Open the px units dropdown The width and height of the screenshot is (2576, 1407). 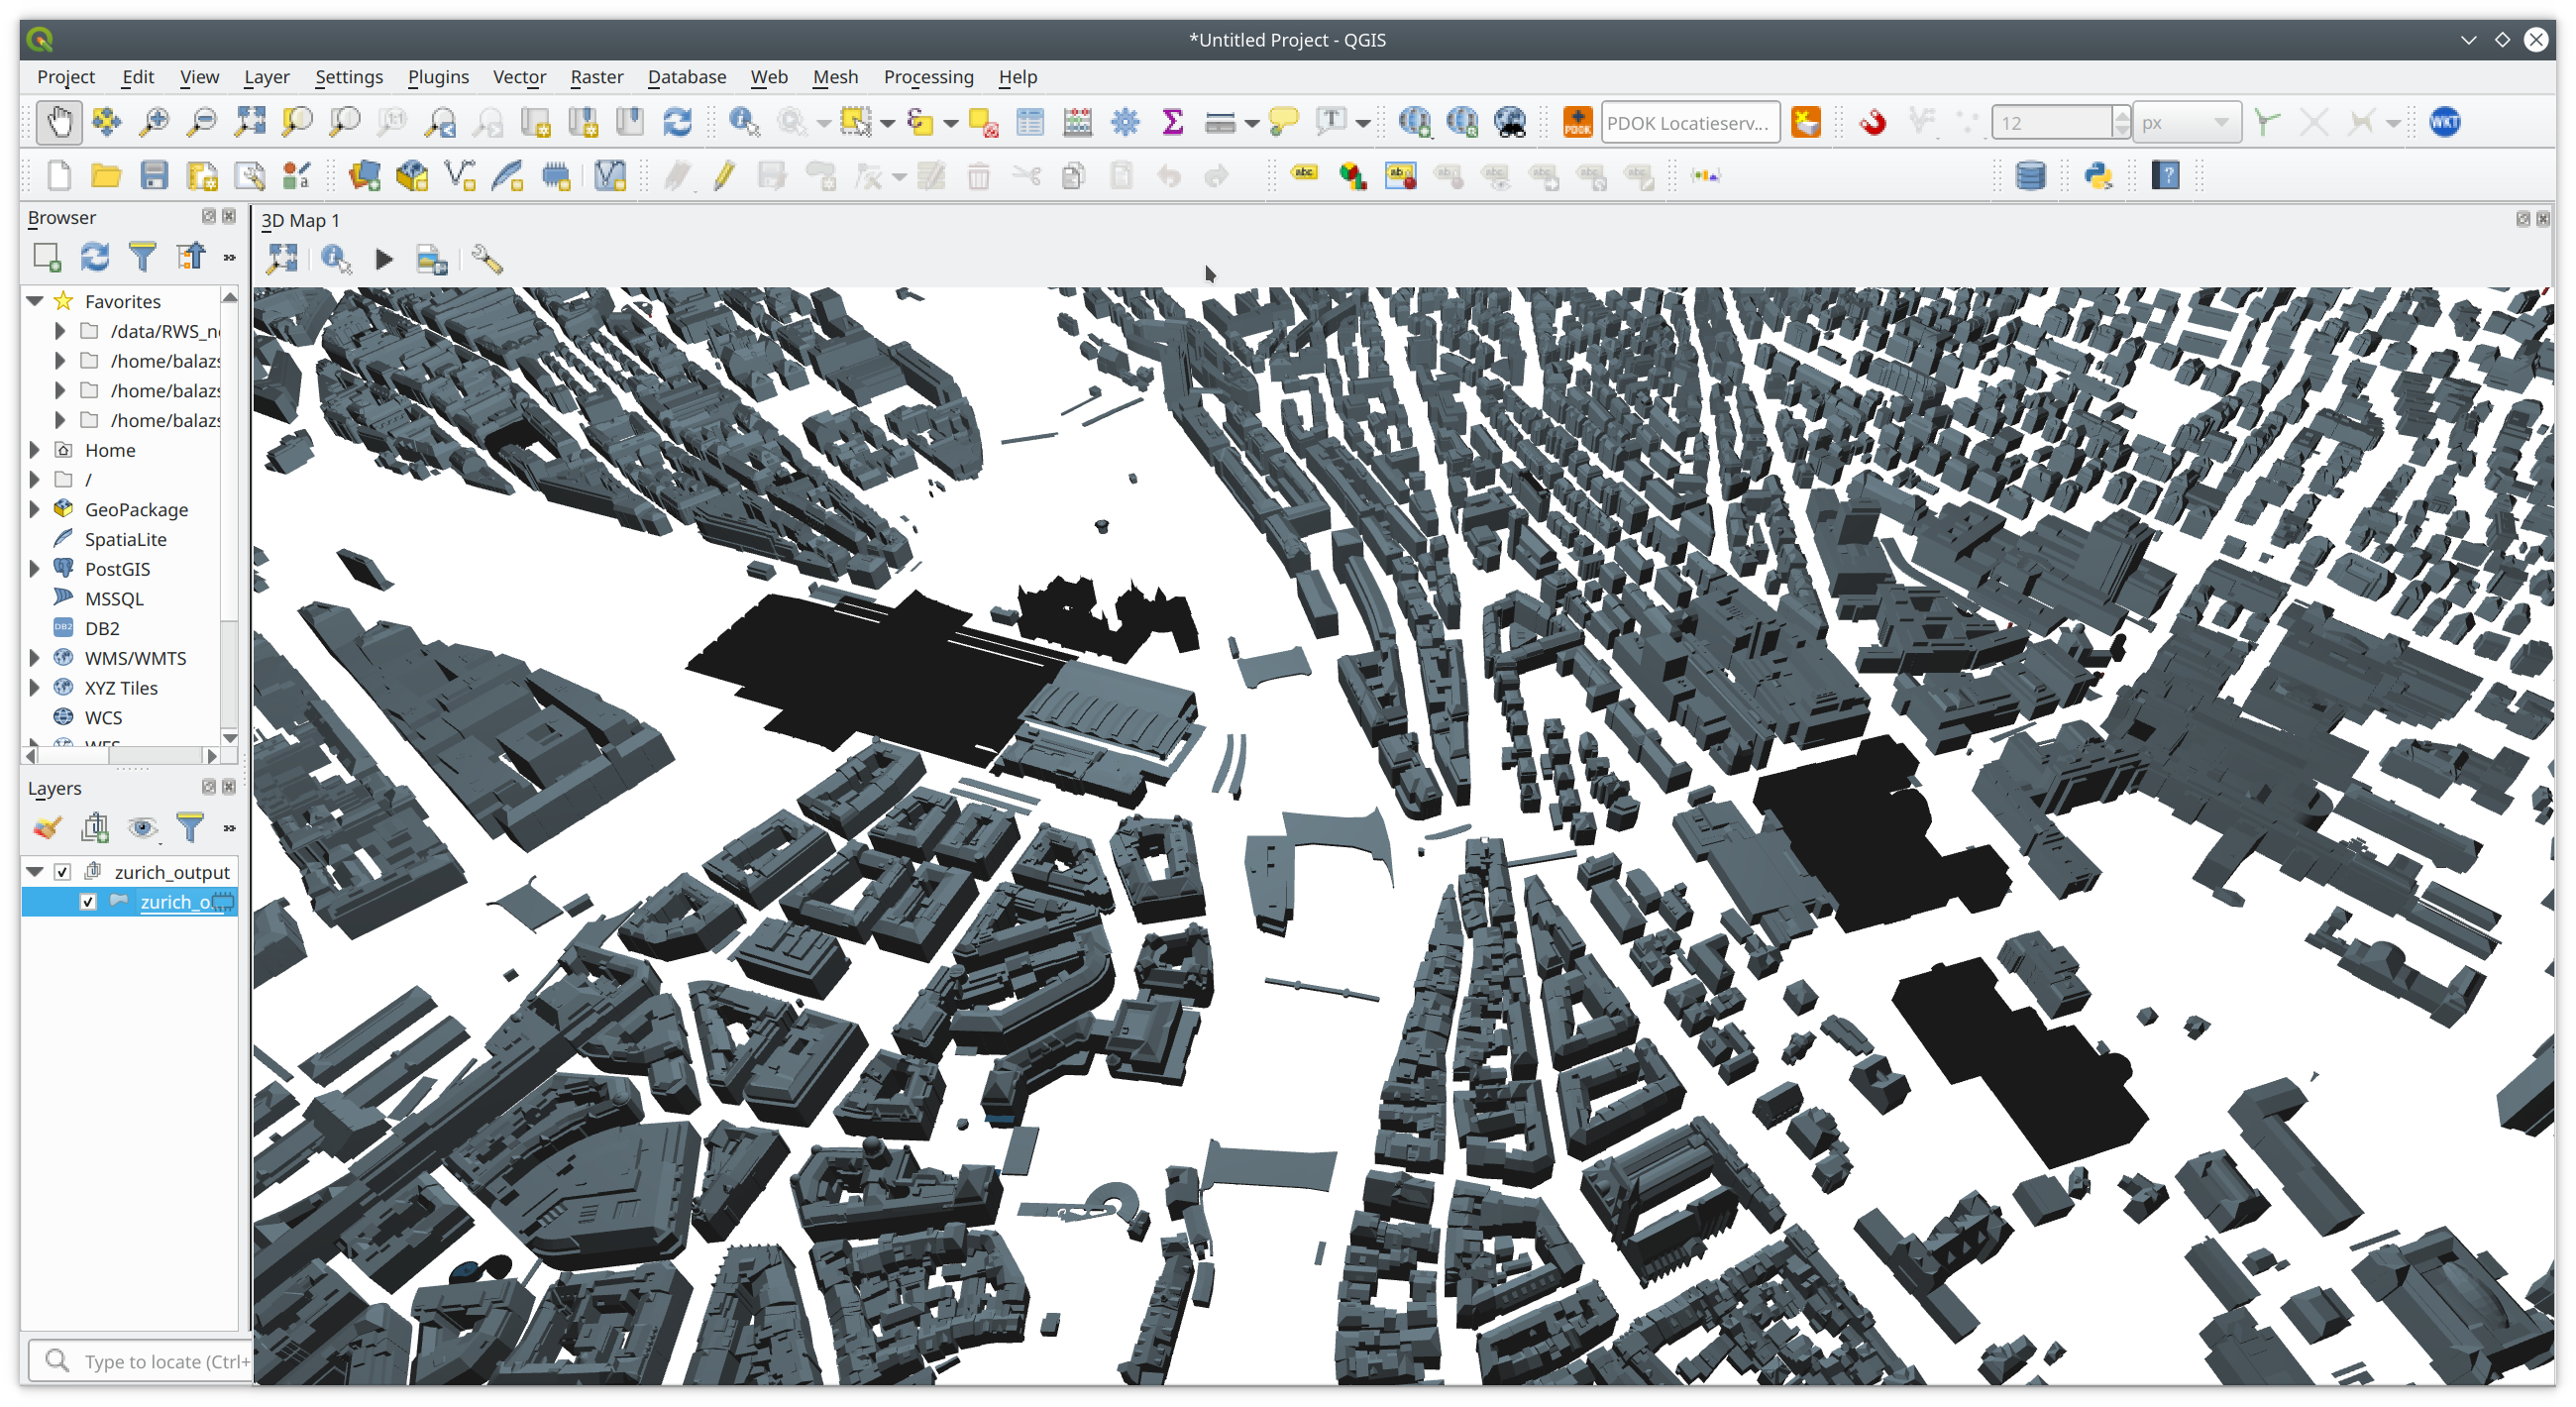[x=2187, y=122]
